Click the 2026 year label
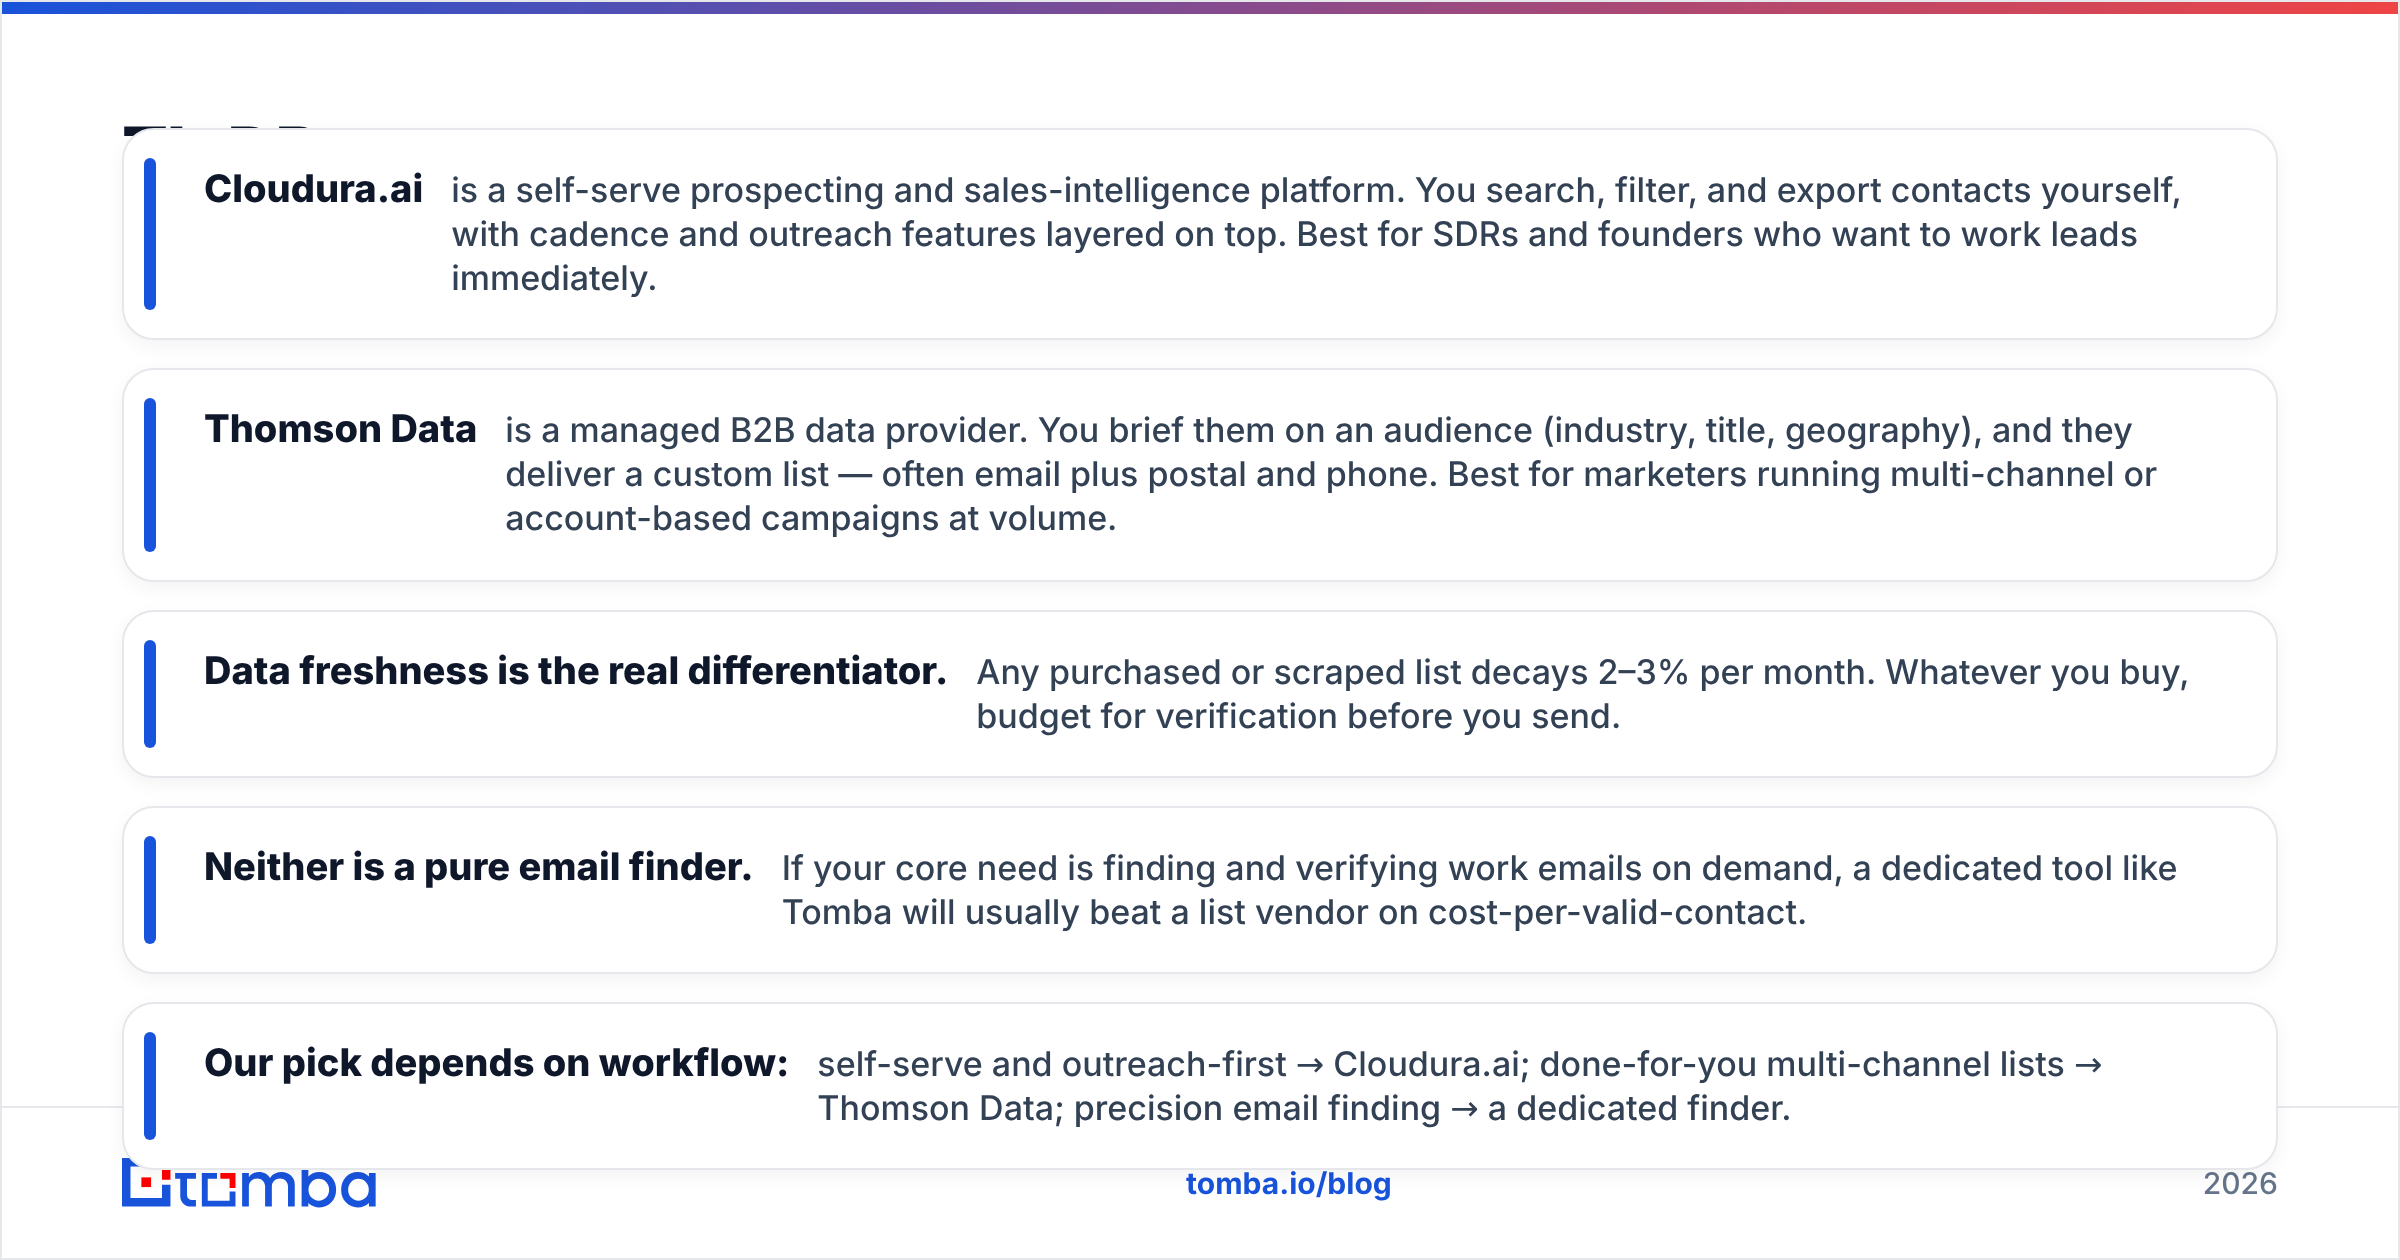 [2240, 1184]
